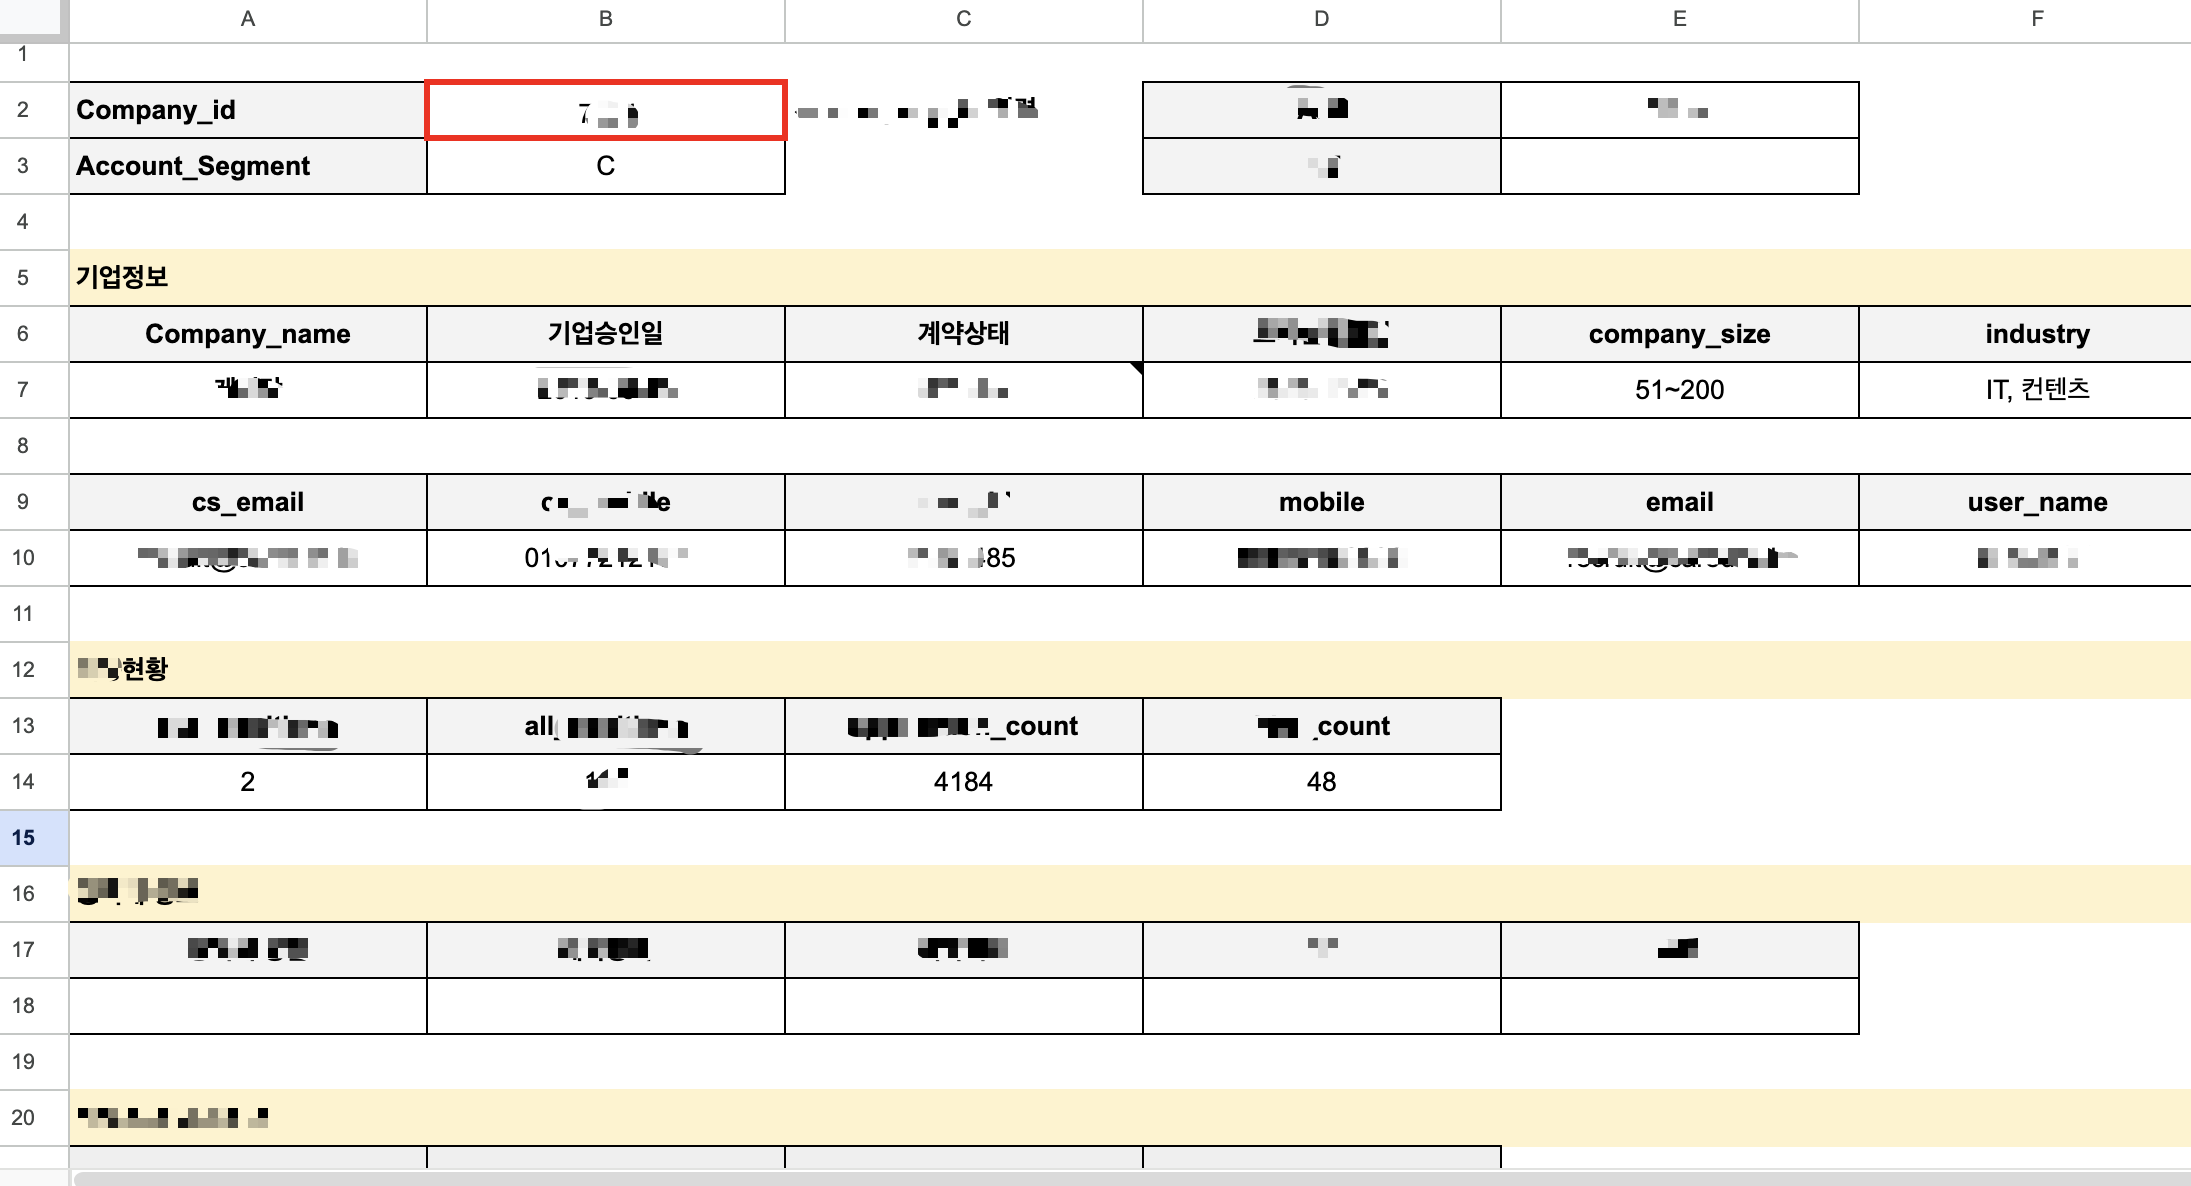Select the cell with value 48
This screenshot has width=2191, height=1186.
(x=1321, y=782)
